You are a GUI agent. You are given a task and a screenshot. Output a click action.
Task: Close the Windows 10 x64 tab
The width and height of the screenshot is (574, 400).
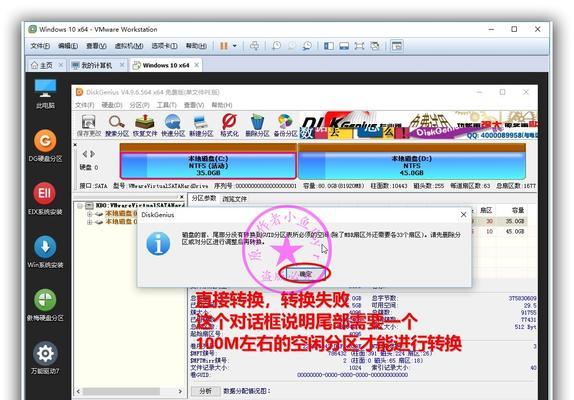[x=197, y=65]
